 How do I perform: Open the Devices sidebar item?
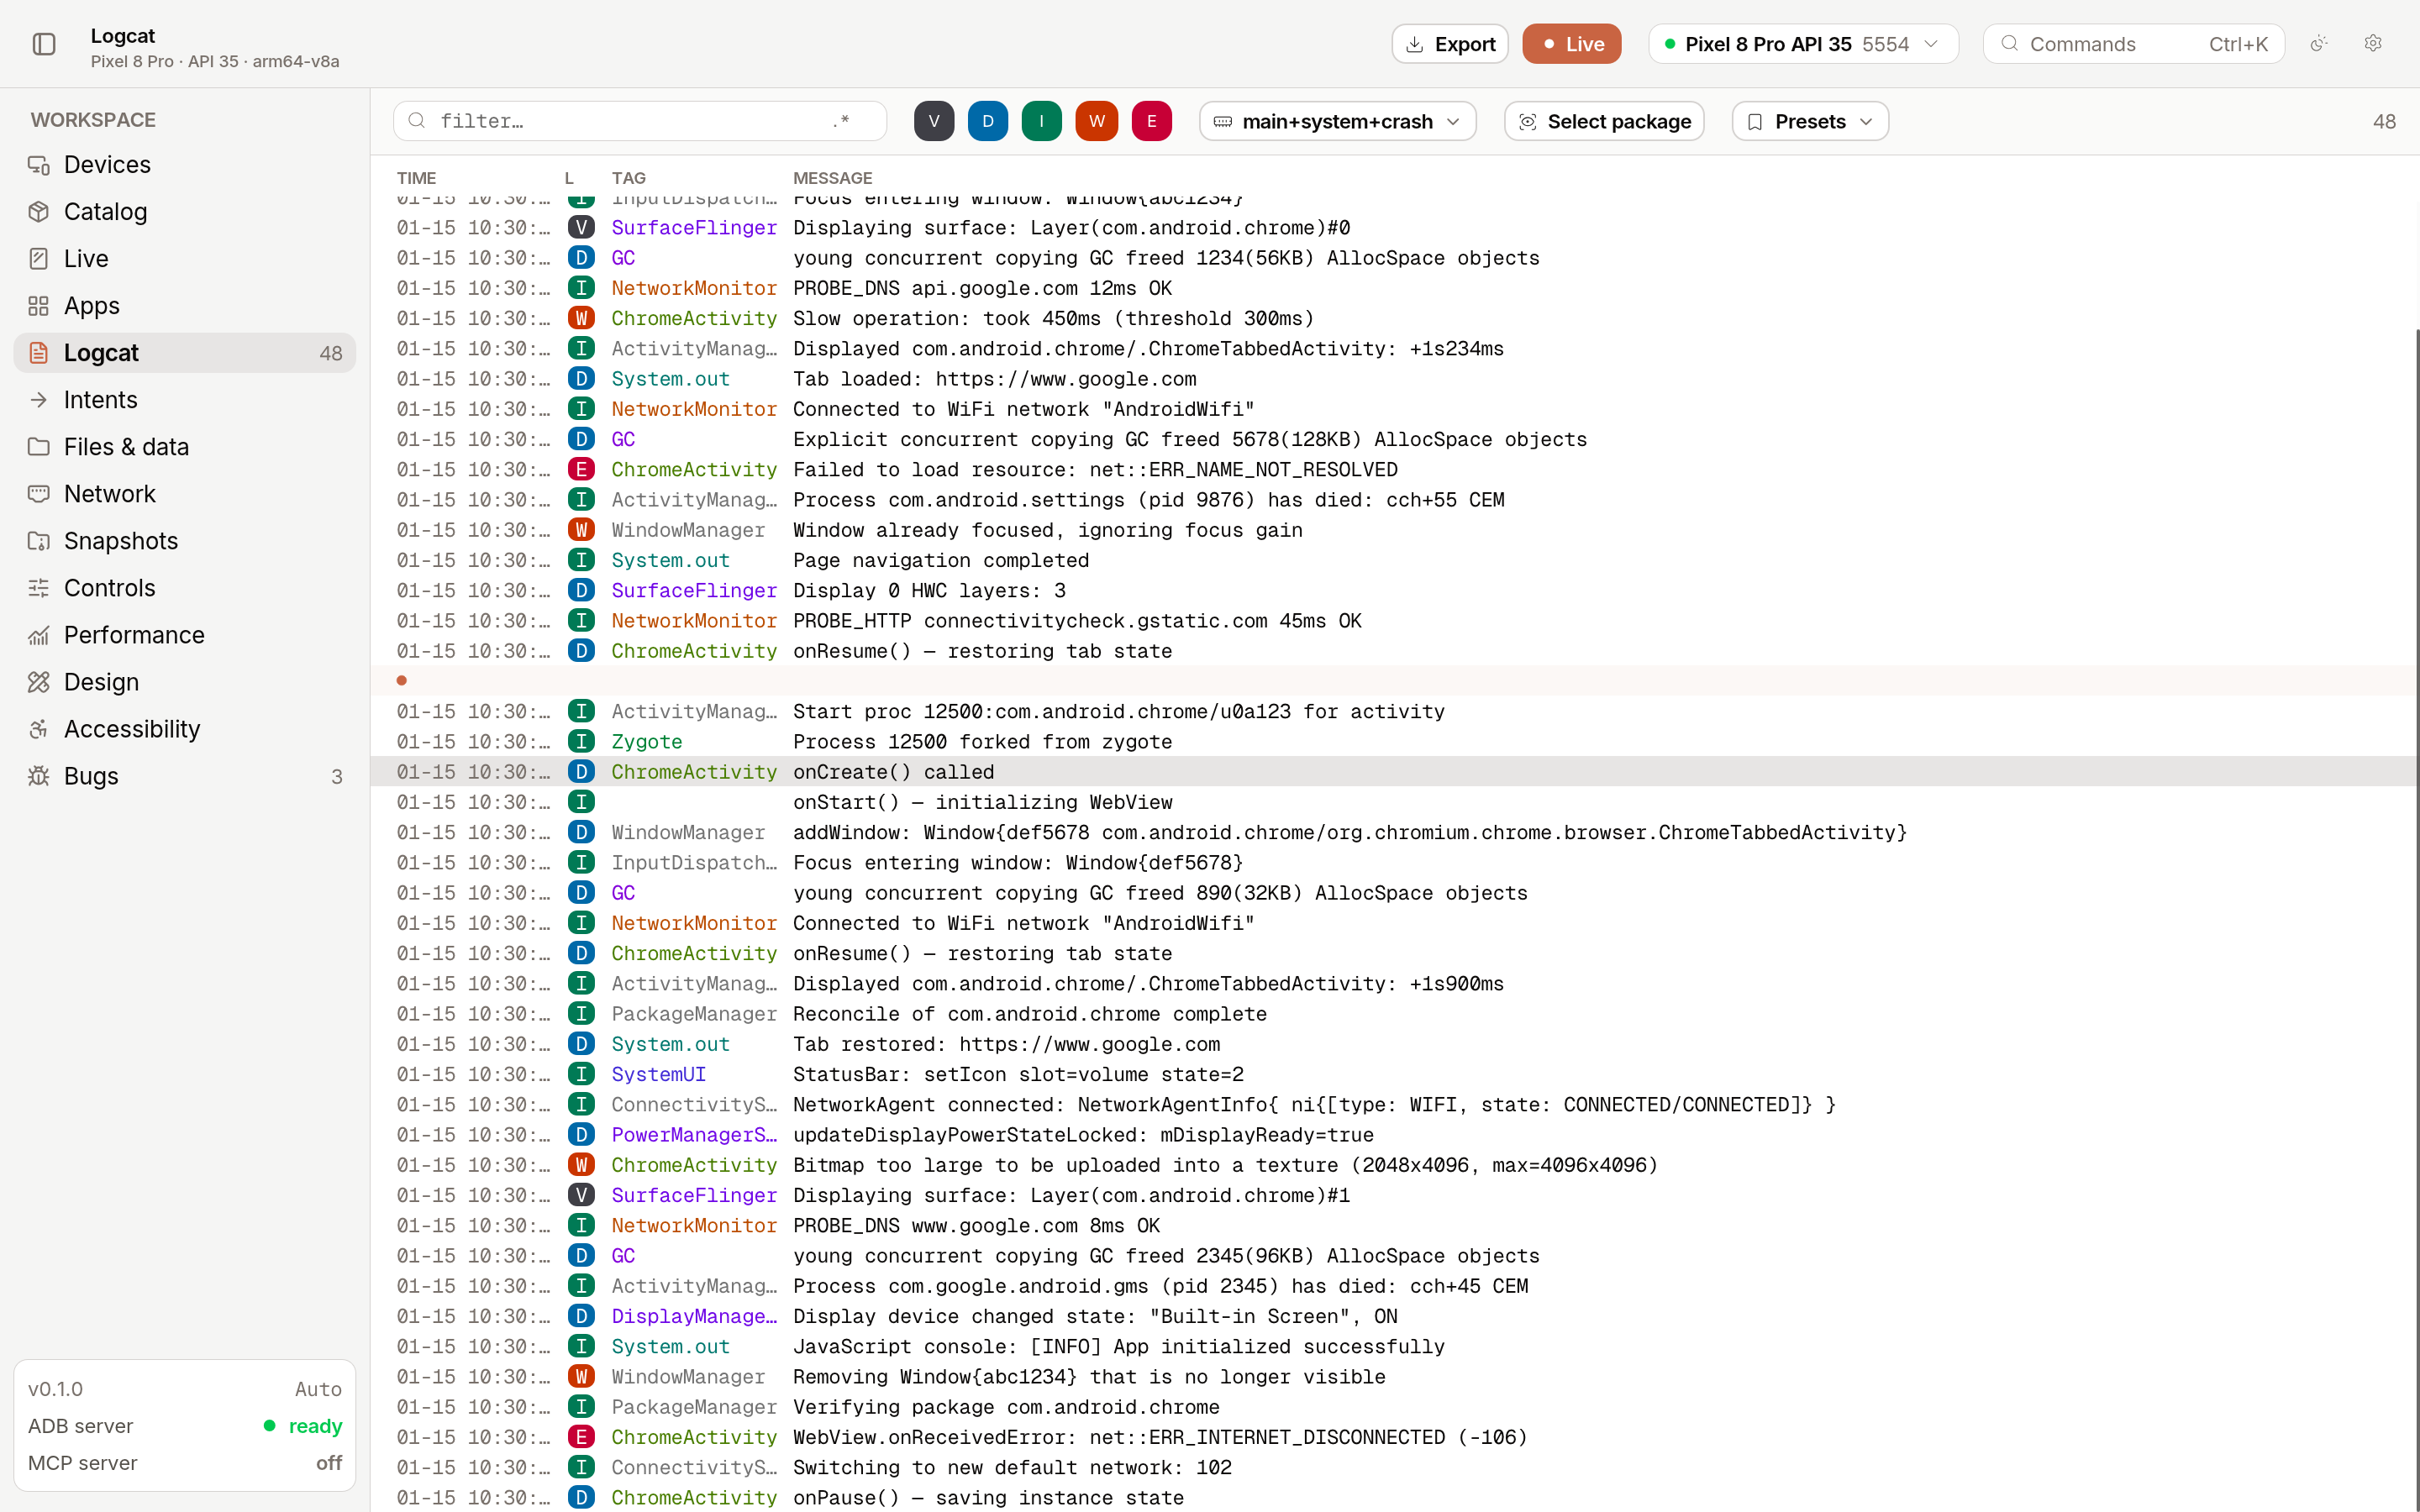click(185, 164)
